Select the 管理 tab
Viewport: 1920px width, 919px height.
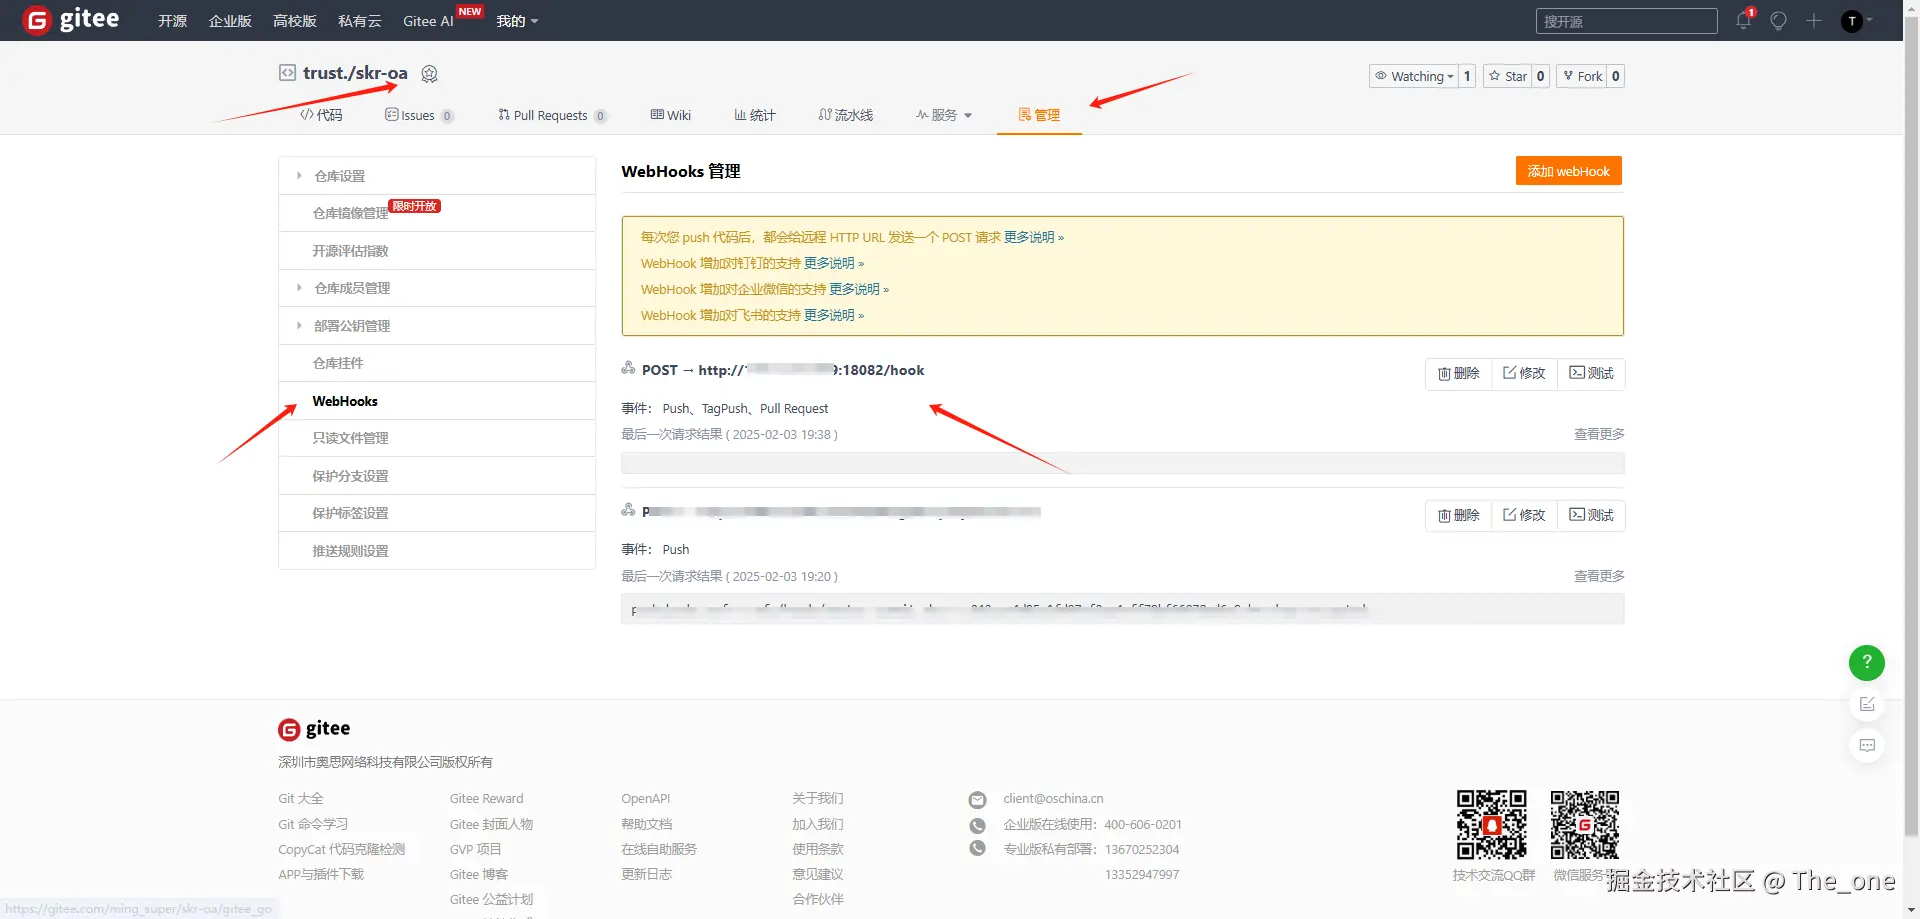tap(1039, 115)
